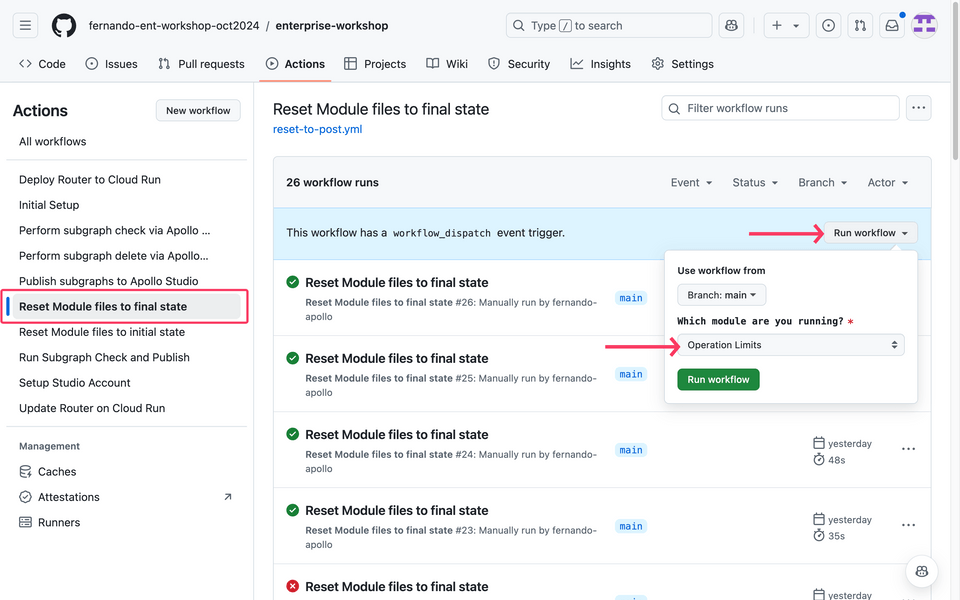Open the Operation Limits module select
This screenshot has height=600, width=960.
[x=790, y=345]
